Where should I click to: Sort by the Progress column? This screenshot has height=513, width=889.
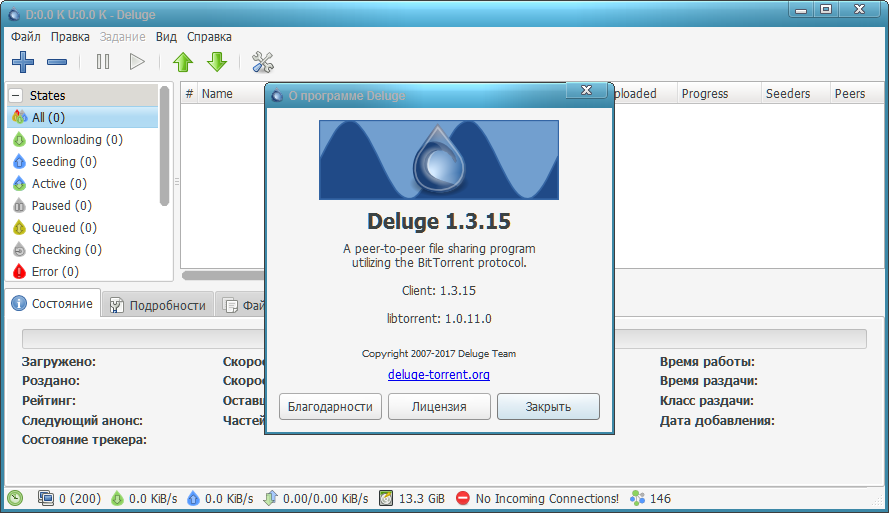[719, 94]
